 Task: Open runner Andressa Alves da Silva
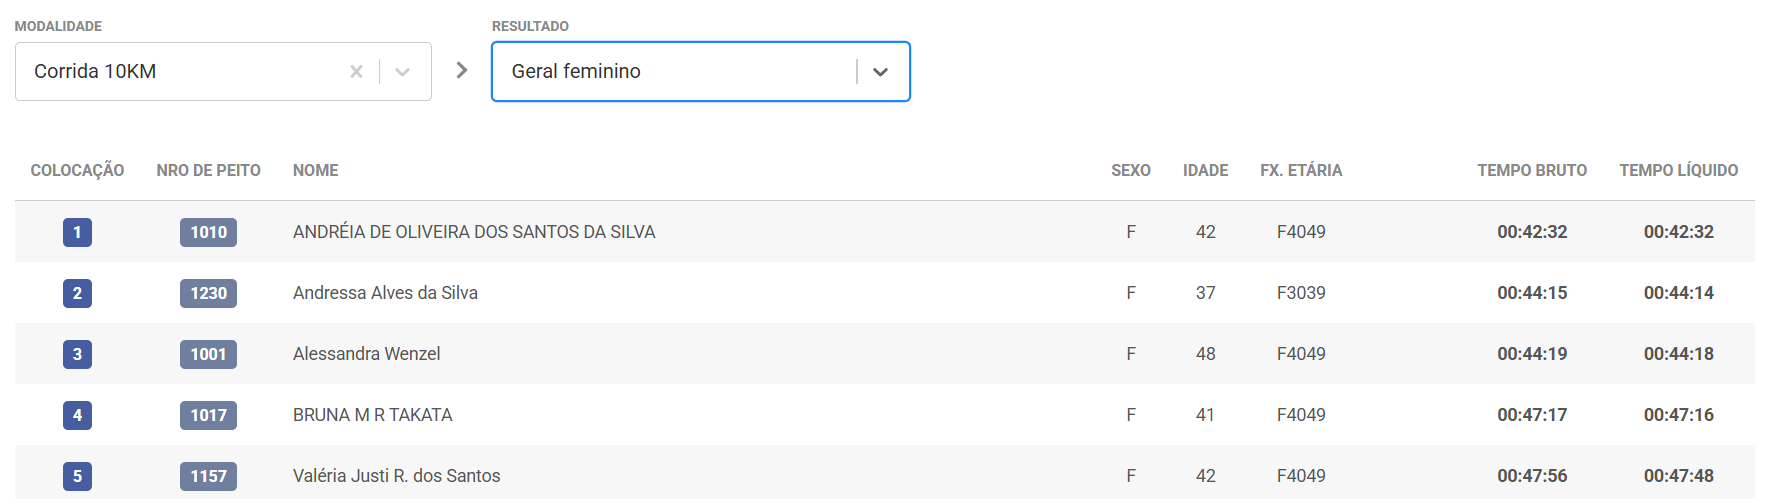coord(385,293)
